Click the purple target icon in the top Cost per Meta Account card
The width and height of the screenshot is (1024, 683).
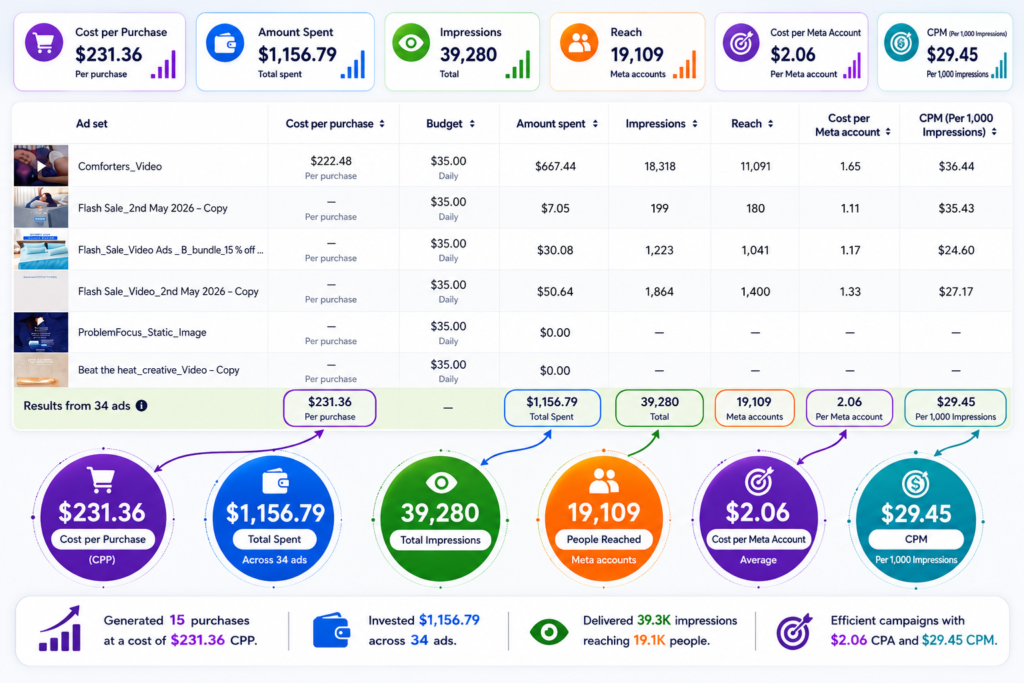tap(741, 43)
